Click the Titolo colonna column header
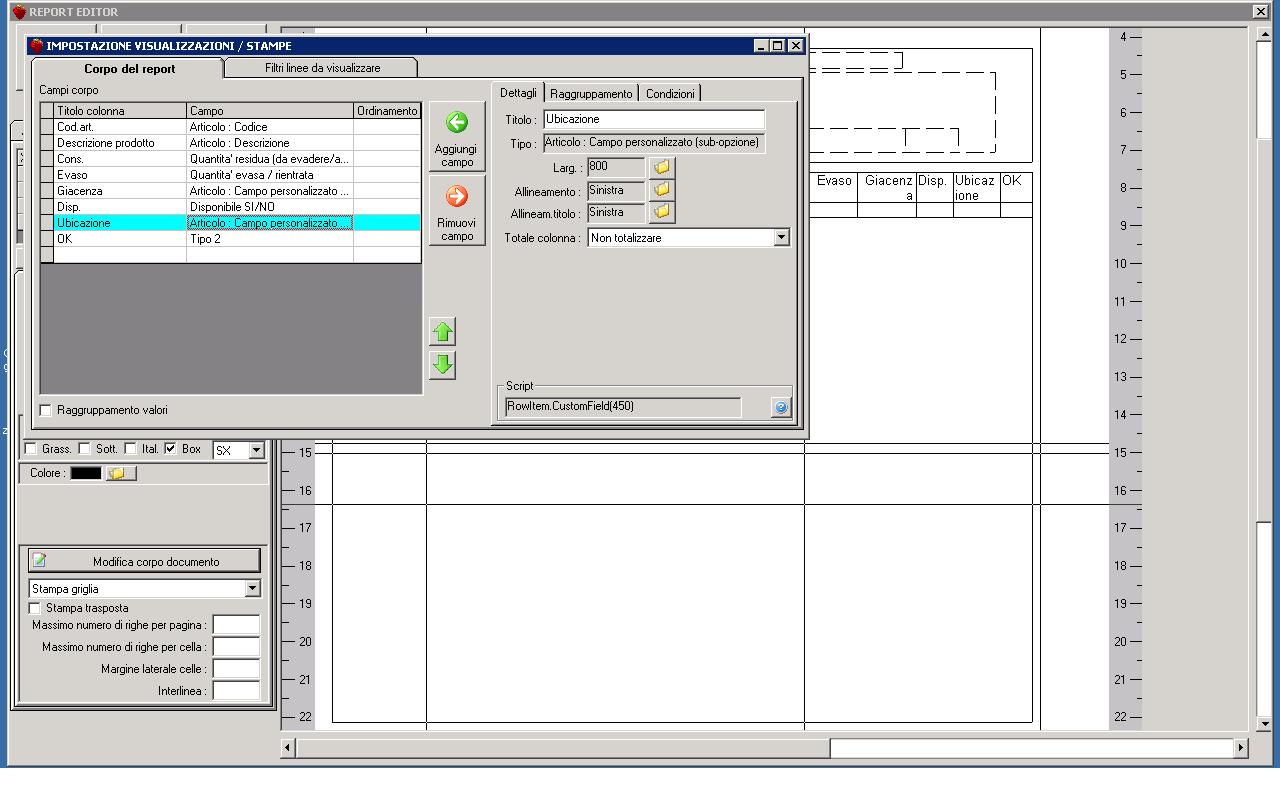The height and width of the screenshot is (800, 1280). click(x=120, y=111)
